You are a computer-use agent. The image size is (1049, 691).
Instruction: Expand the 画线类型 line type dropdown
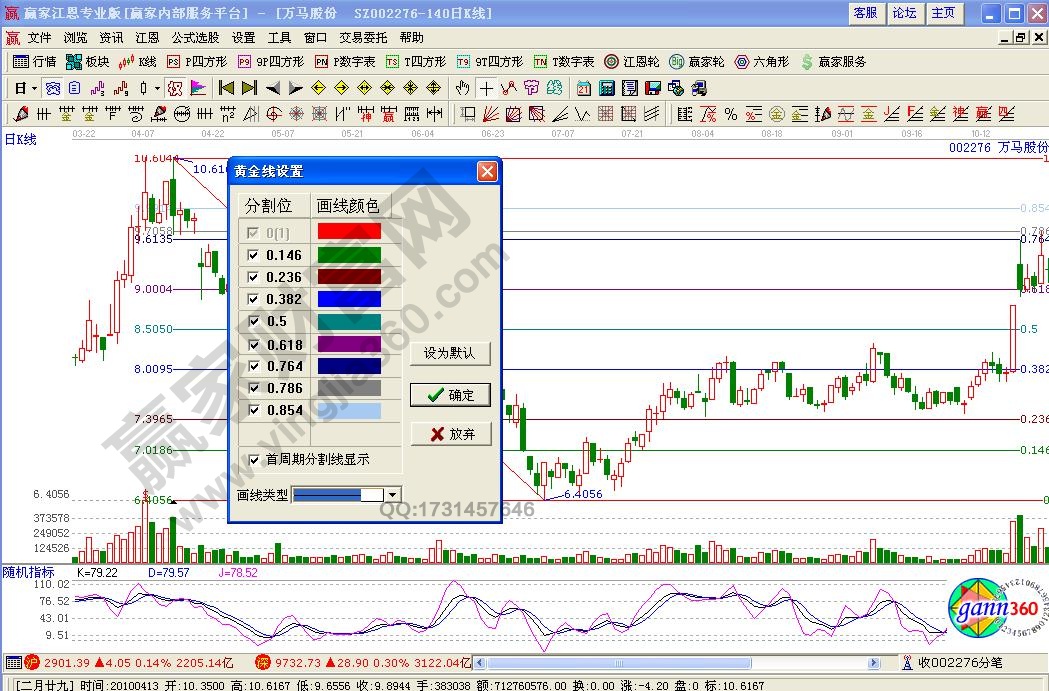tap(392, 495)
